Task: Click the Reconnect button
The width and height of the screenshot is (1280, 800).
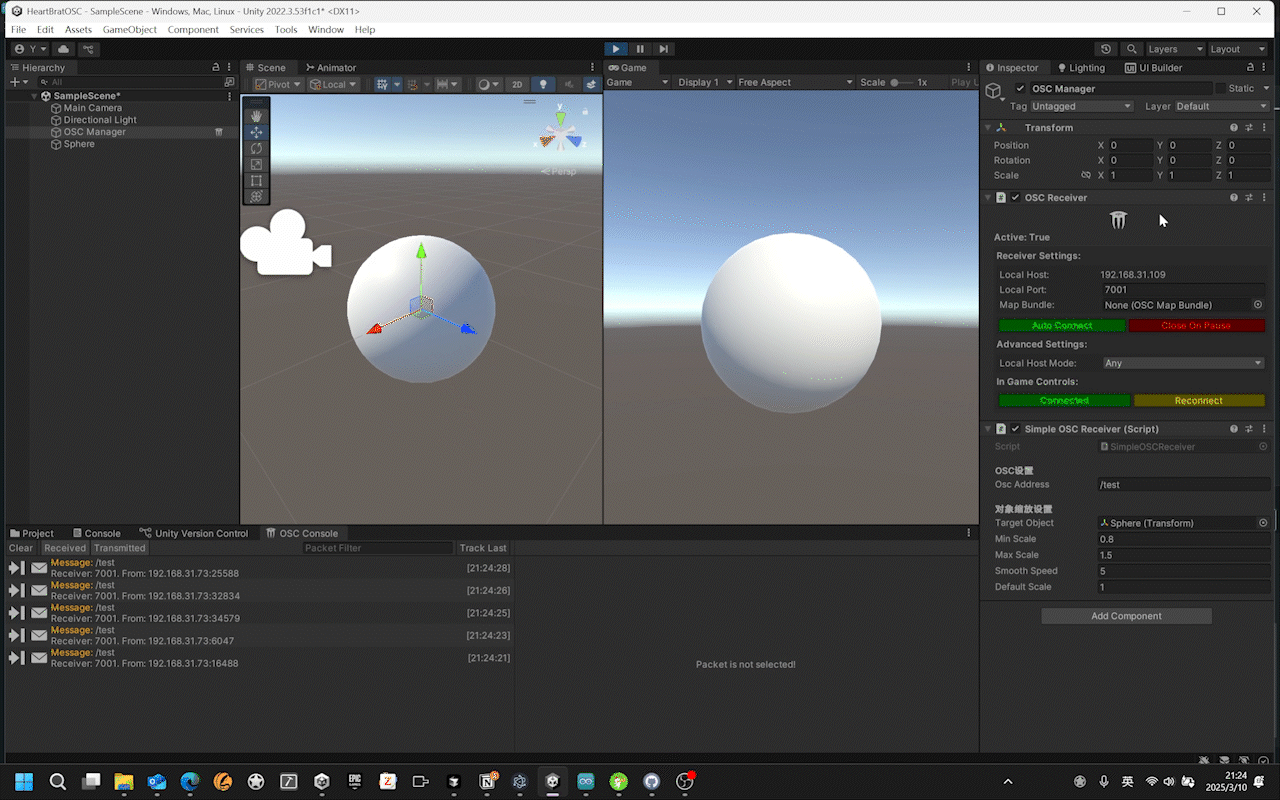Action: click(x=1198, y=401)
